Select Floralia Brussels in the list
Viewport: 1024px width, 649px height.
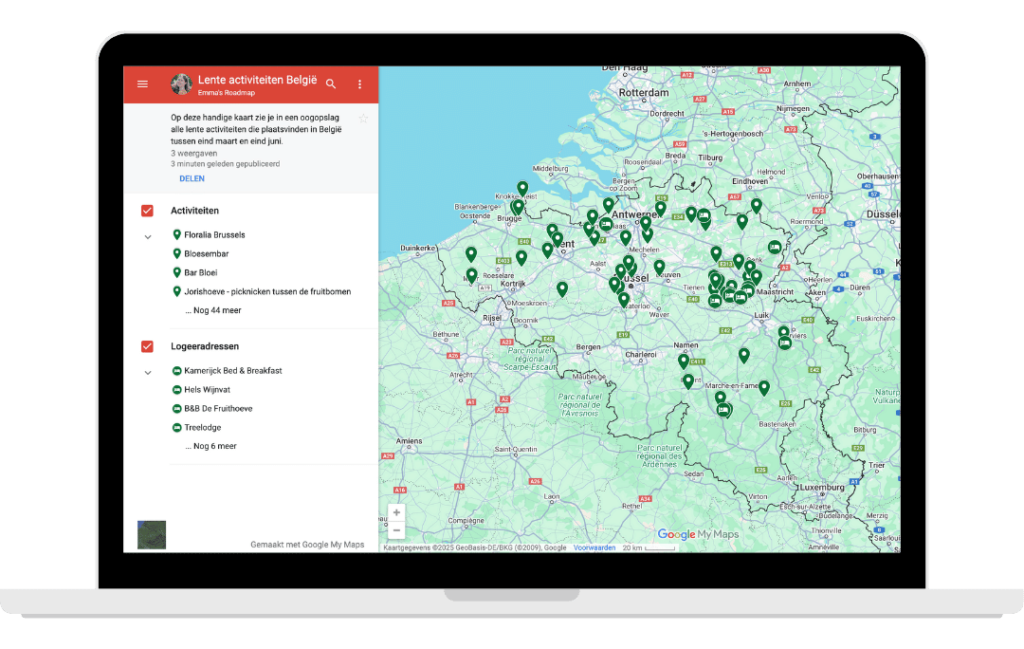[214, 235]
